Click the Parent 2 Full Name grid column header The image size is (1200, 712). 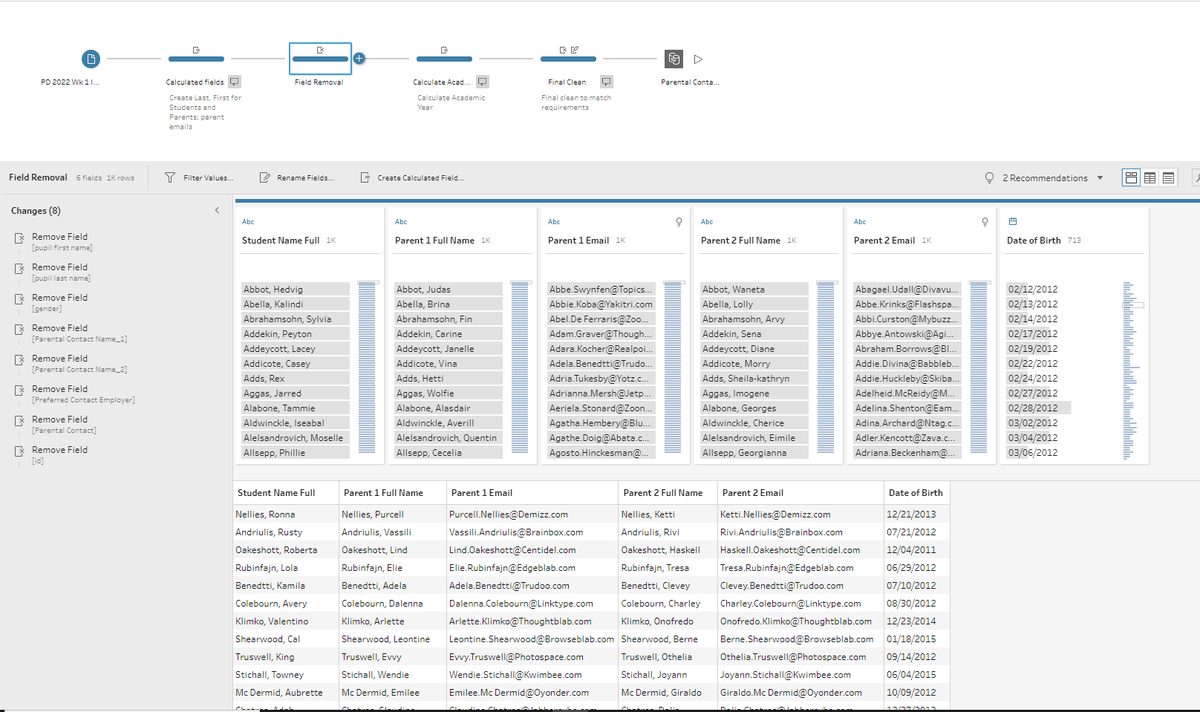point(667,493)
